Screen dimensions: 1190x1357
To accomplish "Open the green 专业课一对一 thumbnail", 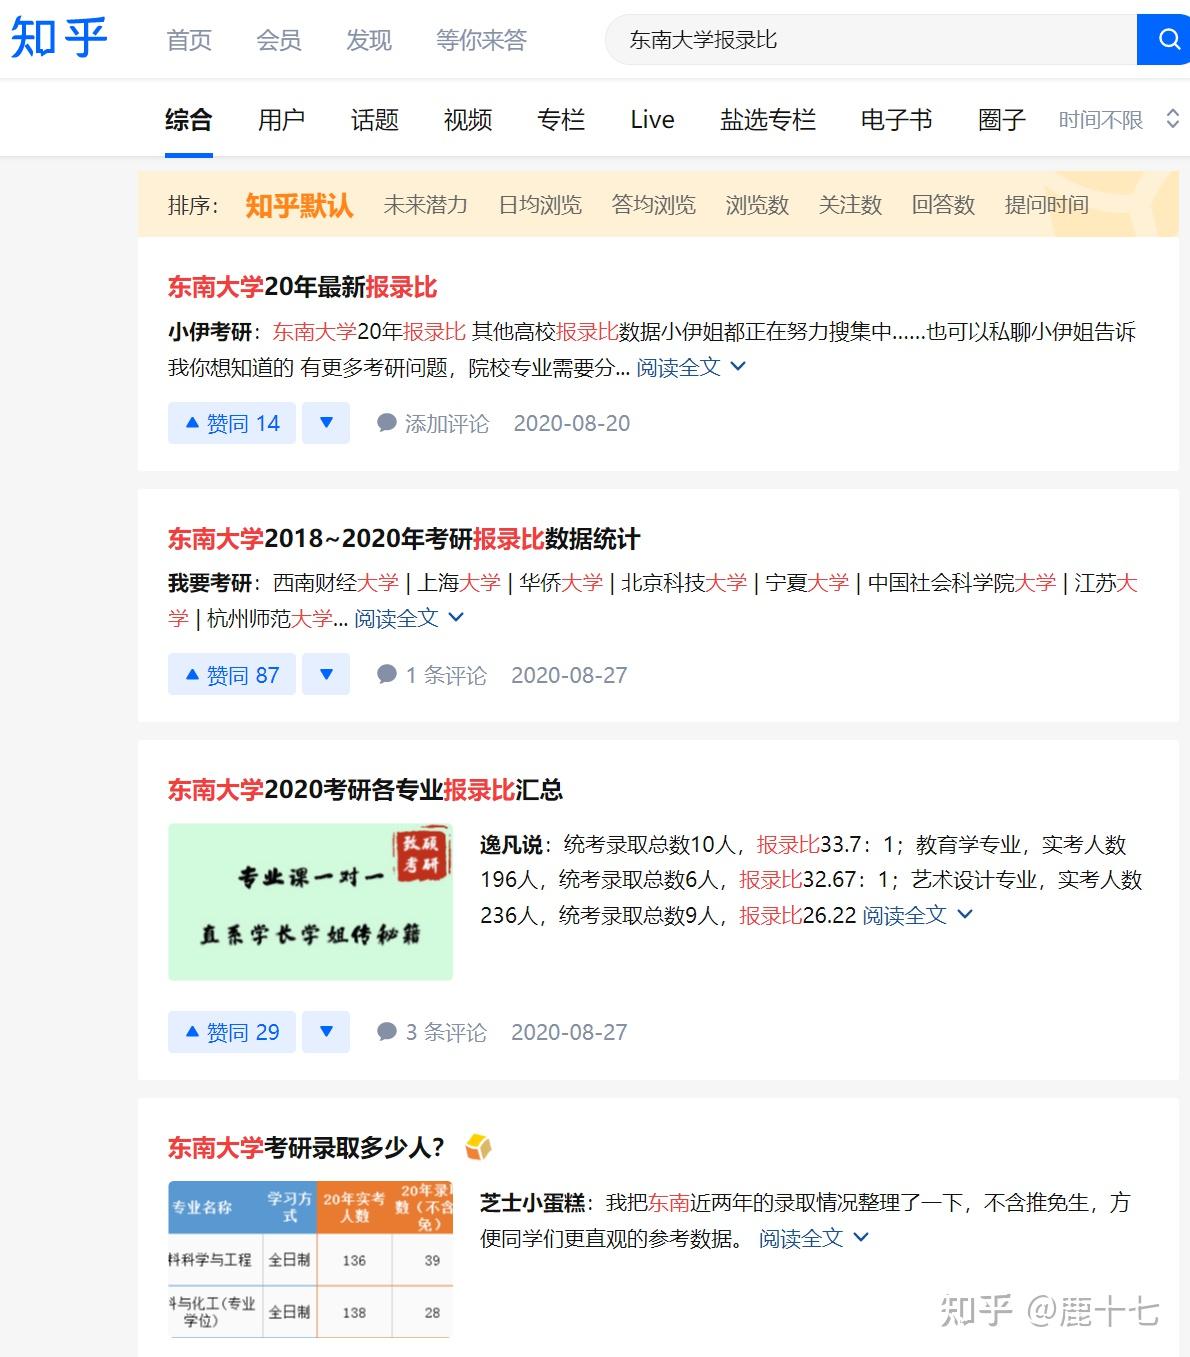I will tap(310, 902).
